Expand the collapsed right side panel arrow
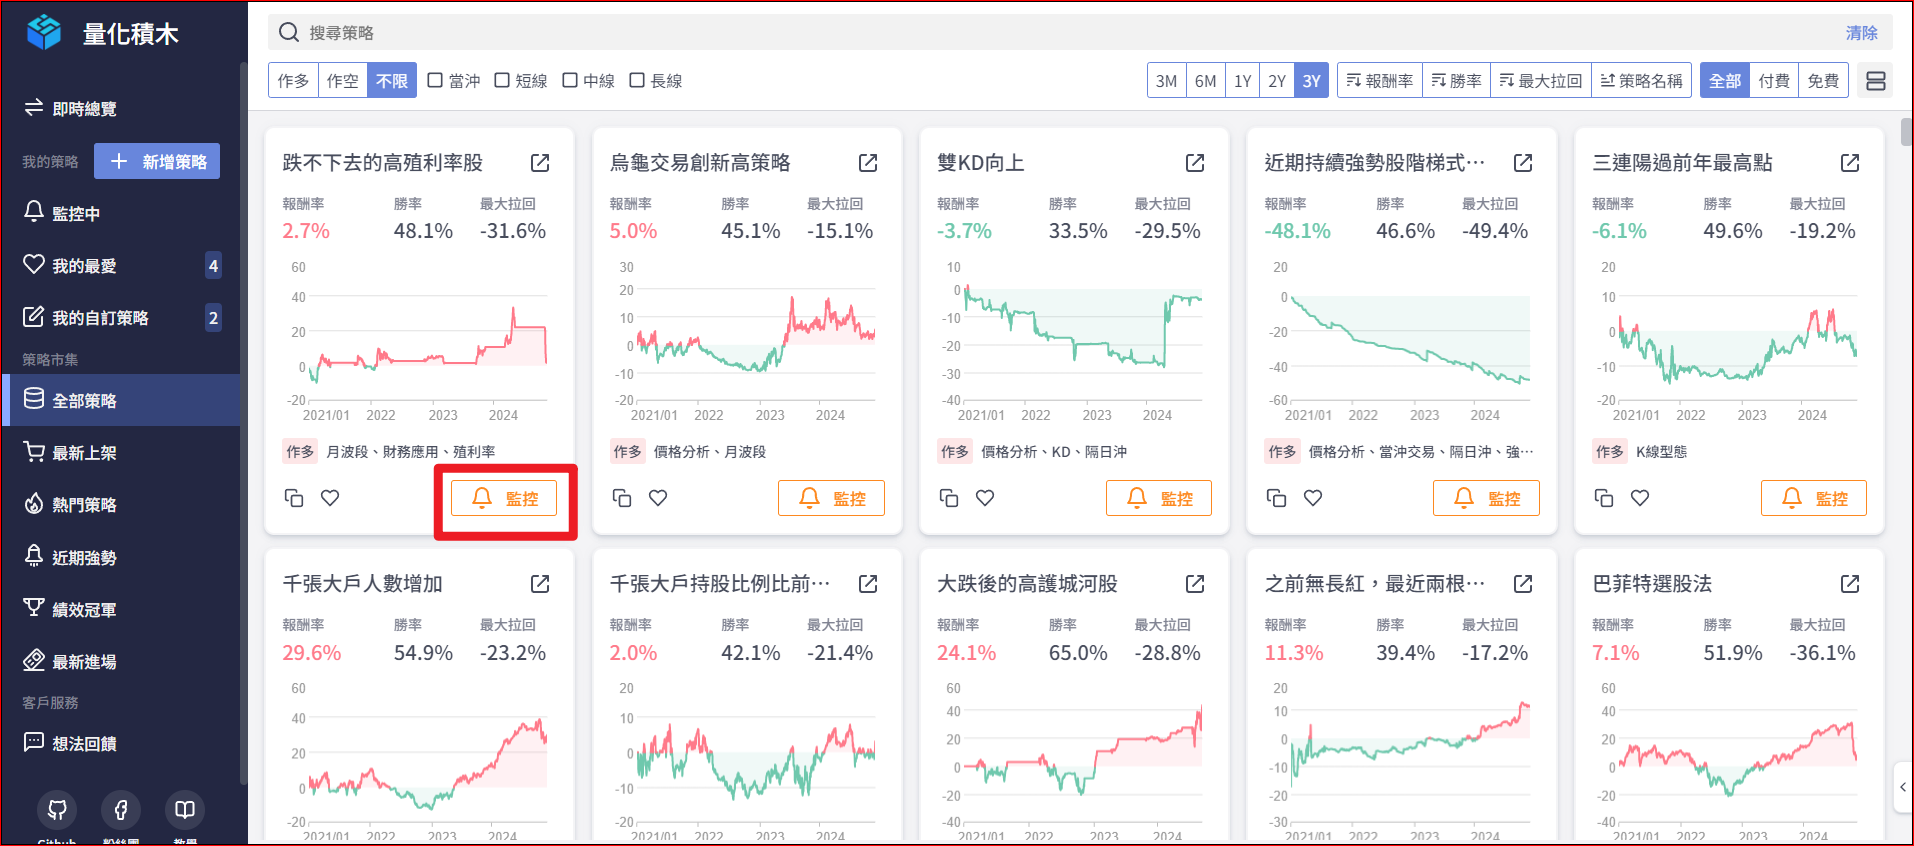 pos(1902,787)
